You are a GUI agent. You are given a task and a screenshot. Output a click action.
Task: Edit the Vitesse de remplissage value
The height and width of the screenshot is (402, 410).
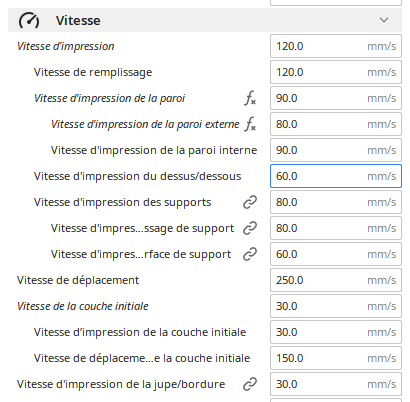click(x=336, y=72)
